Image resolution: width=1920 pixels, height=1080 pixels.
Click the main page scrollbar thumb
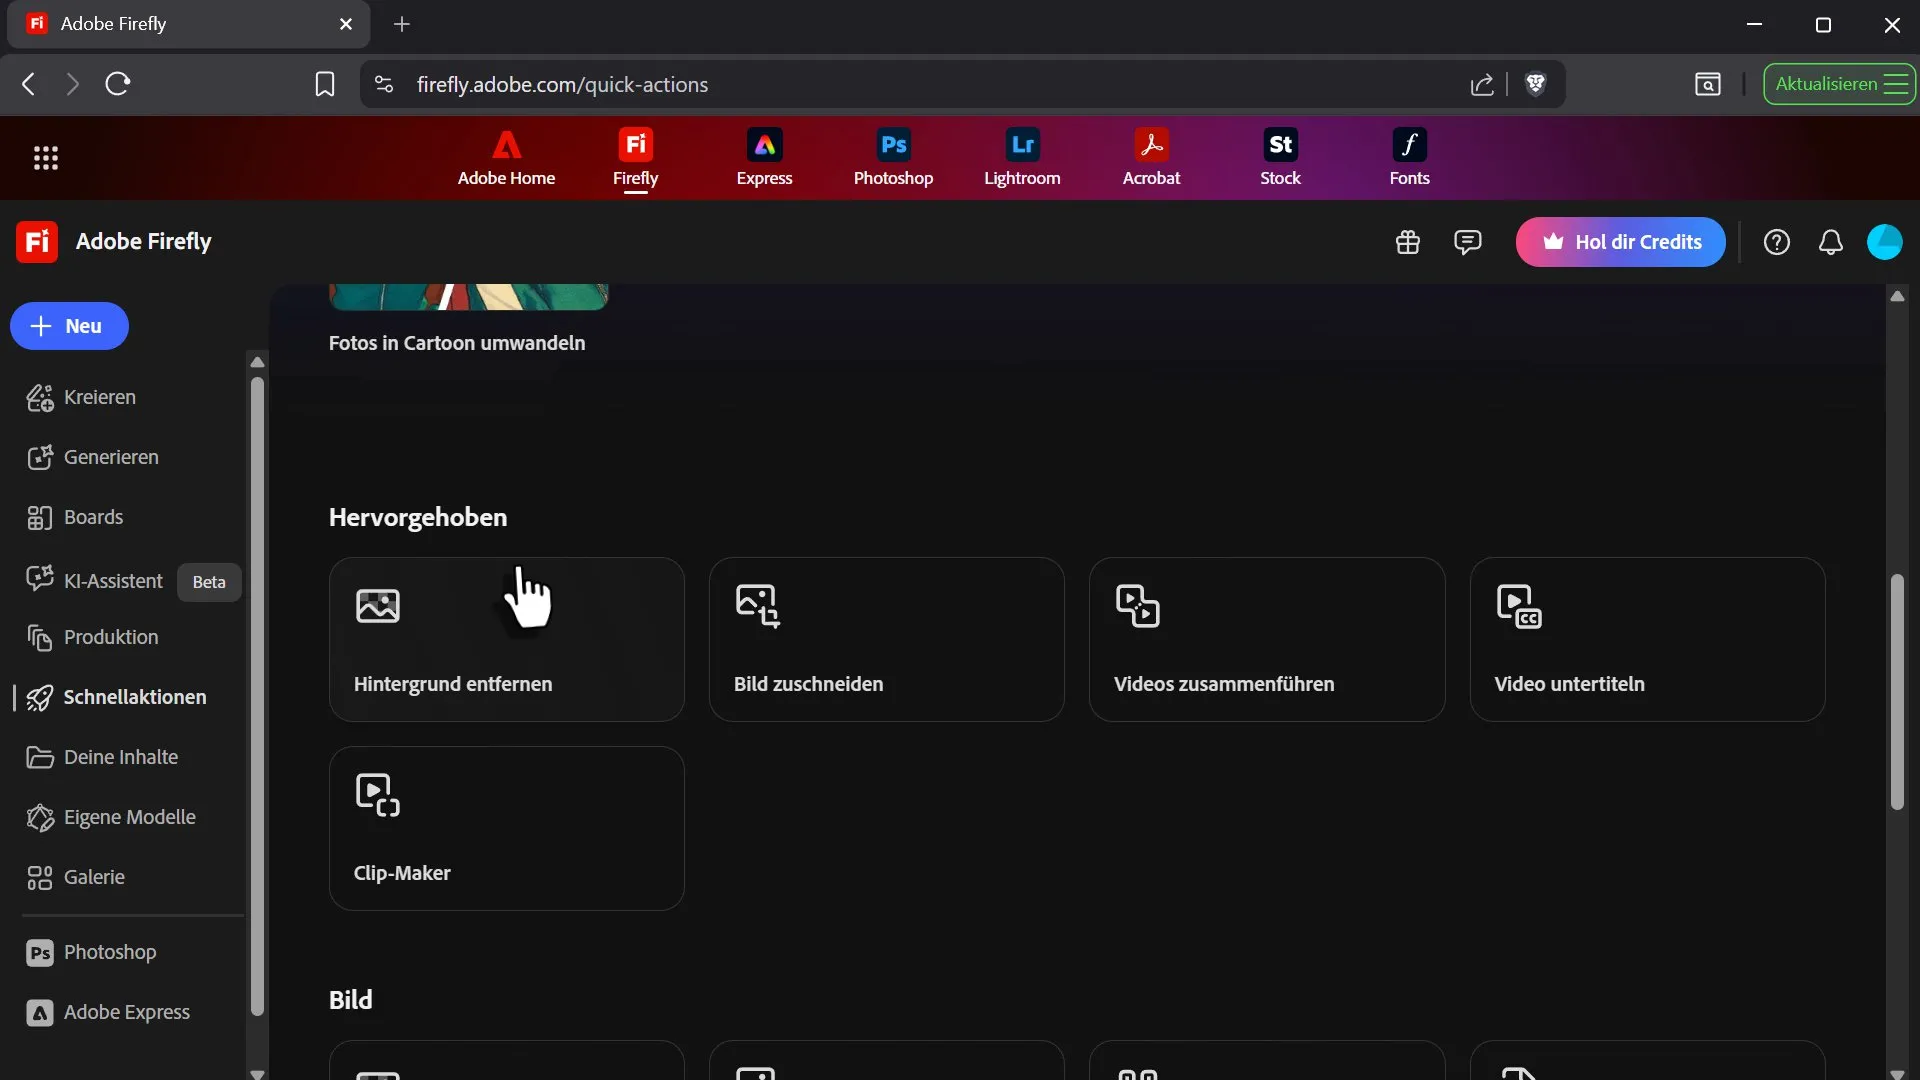pyautogui.click(x=1897, y=692)
